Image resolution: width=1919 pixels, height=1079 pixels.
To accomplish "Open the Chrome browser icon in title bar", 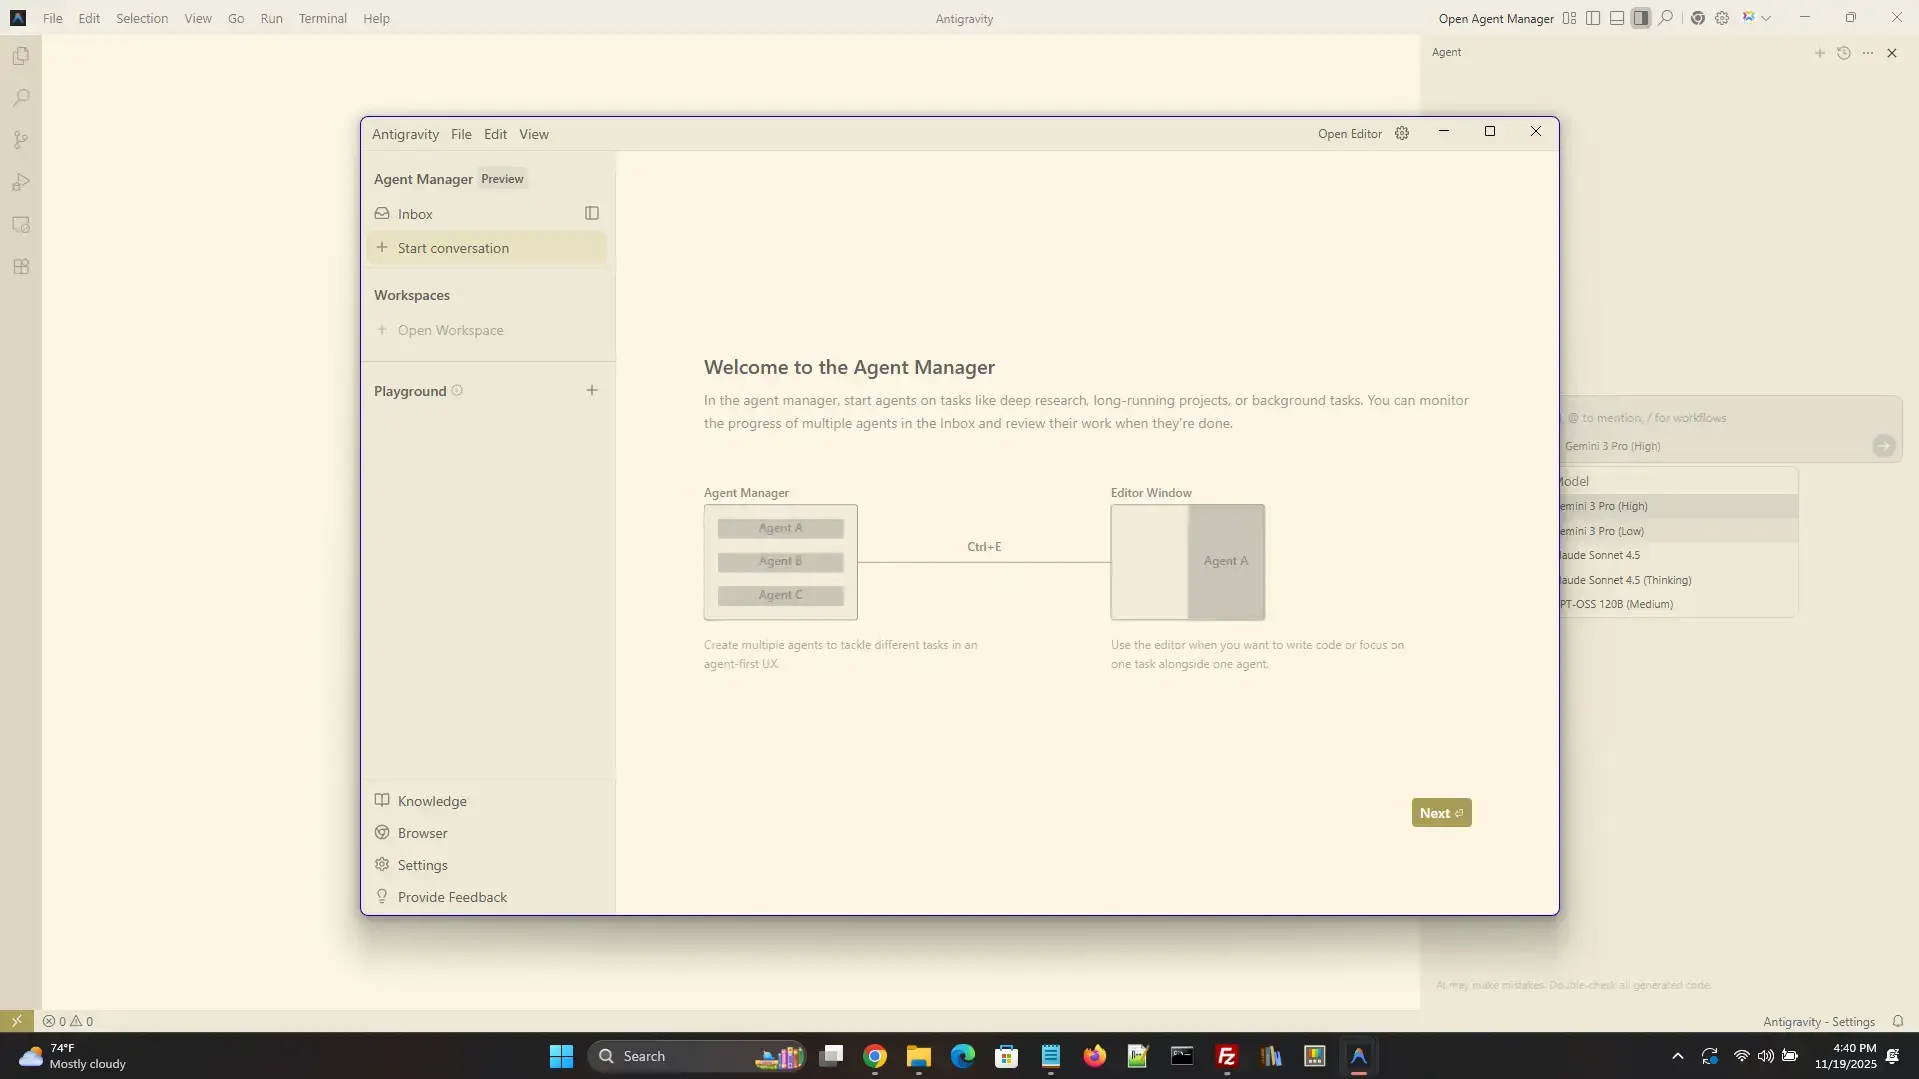I will pos(1697,18).
